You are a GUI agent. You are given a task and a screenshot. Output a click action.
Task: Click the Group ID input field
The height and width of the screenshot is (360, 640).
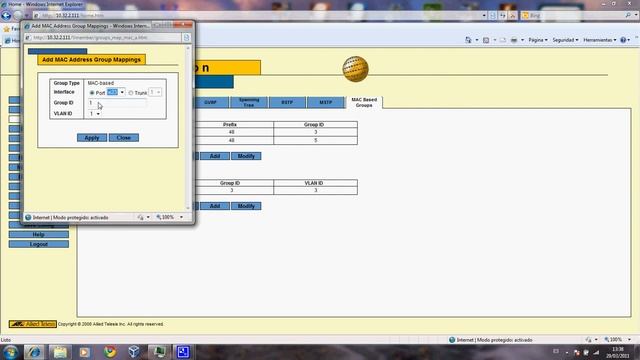coord(117,103)
